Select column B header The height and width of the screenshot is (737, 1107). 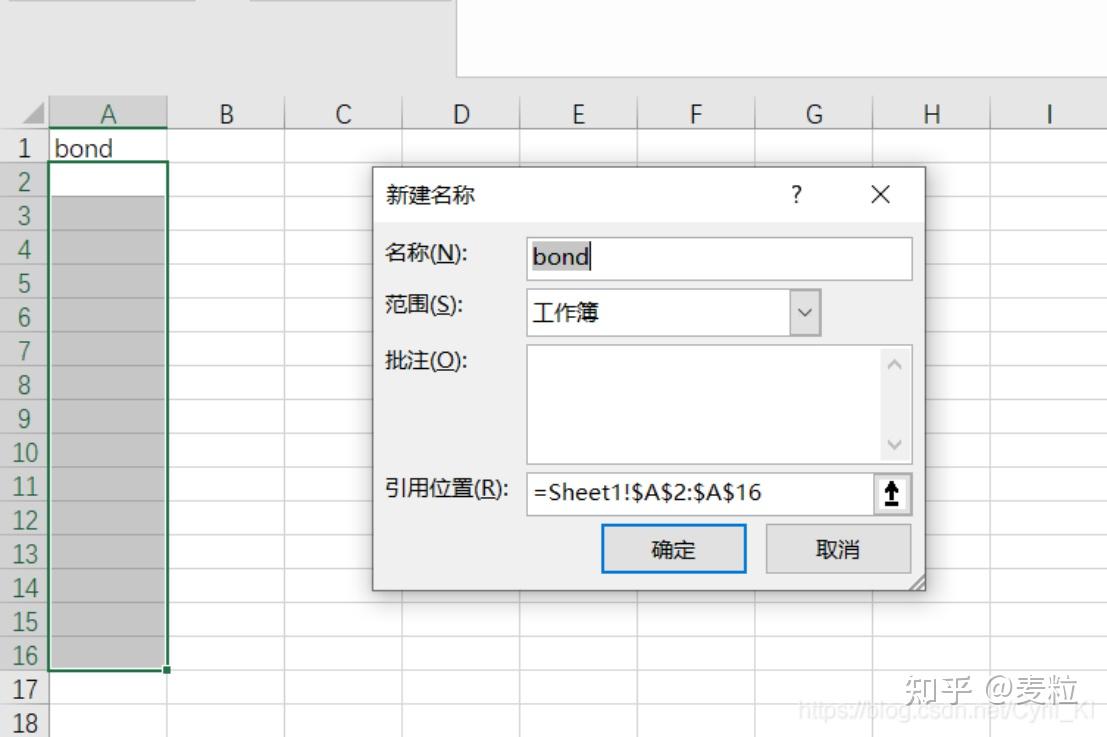pyautogui.click(x=226, y=113)
